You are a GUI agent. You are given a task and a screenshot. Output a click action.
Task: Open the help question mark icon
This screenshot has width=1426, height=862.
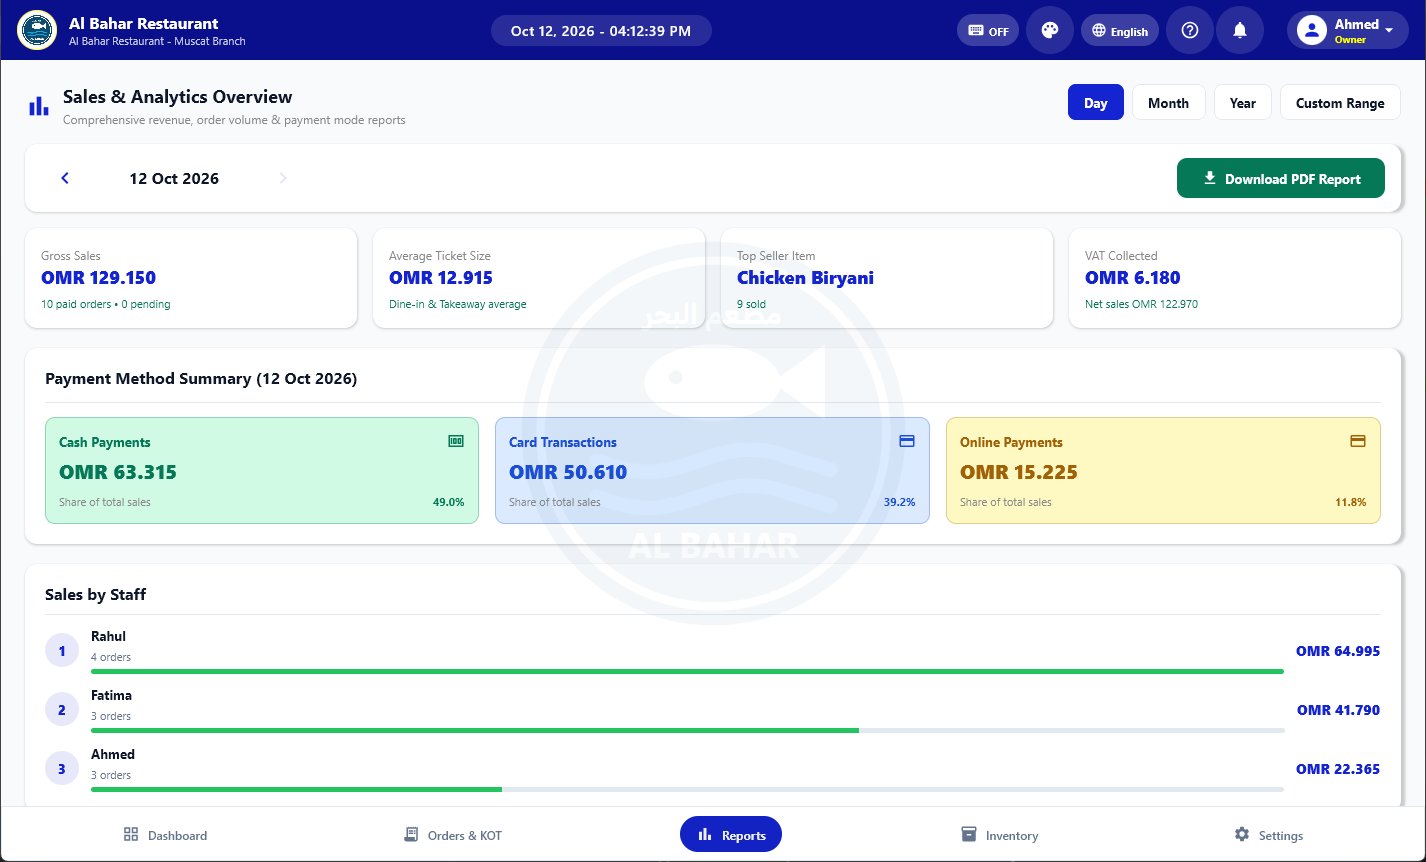pyautogui.click(x=1190, y=30)
